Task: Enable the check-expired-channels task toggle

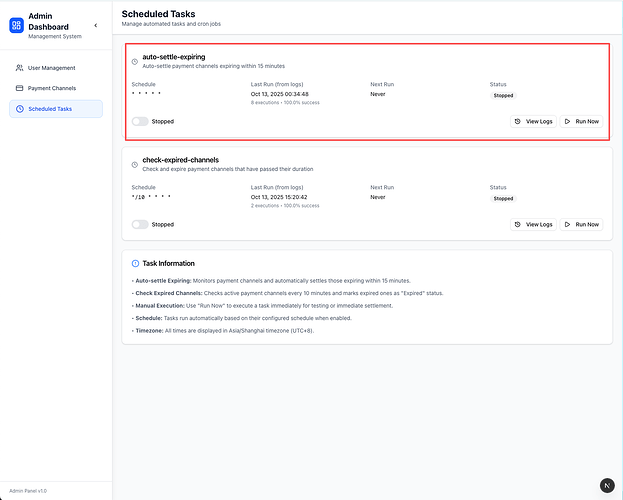Action: tap(140, 224)
